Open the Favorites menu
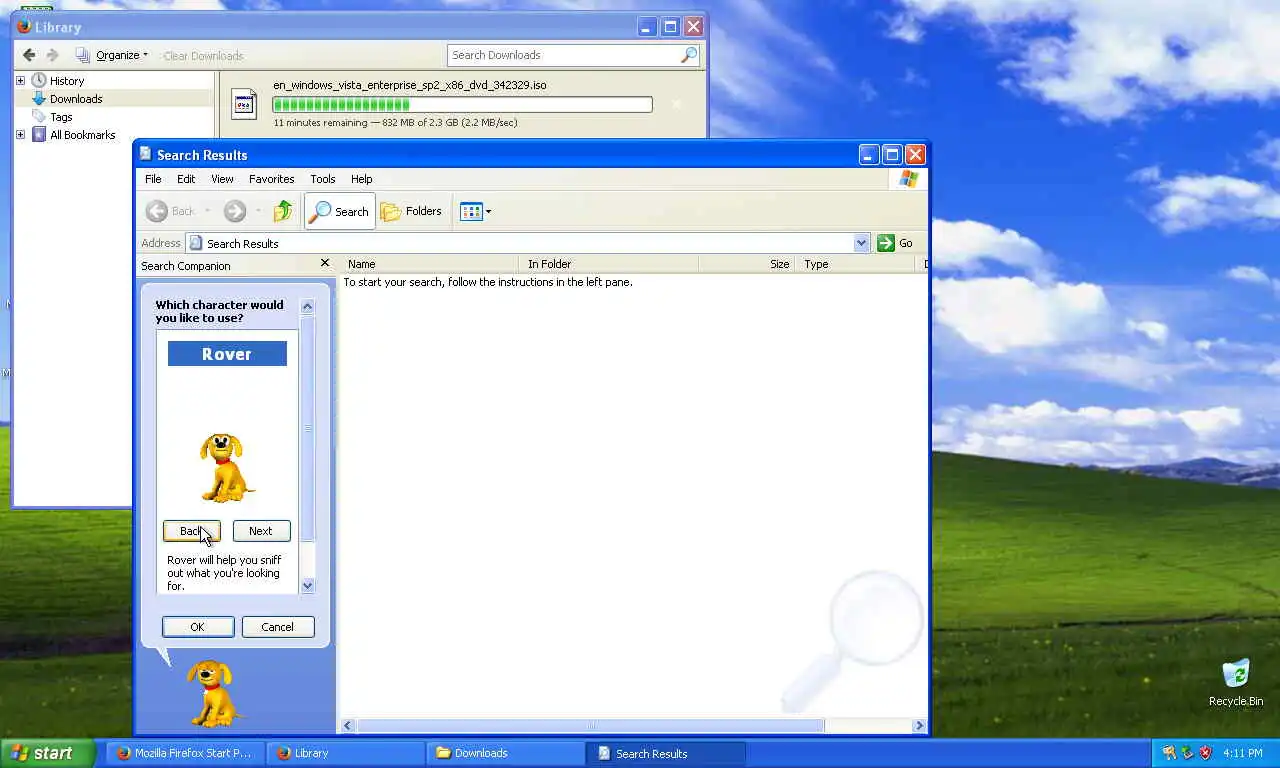Image resolution: width=1280 pixels, height=768 pixels. 272,179
